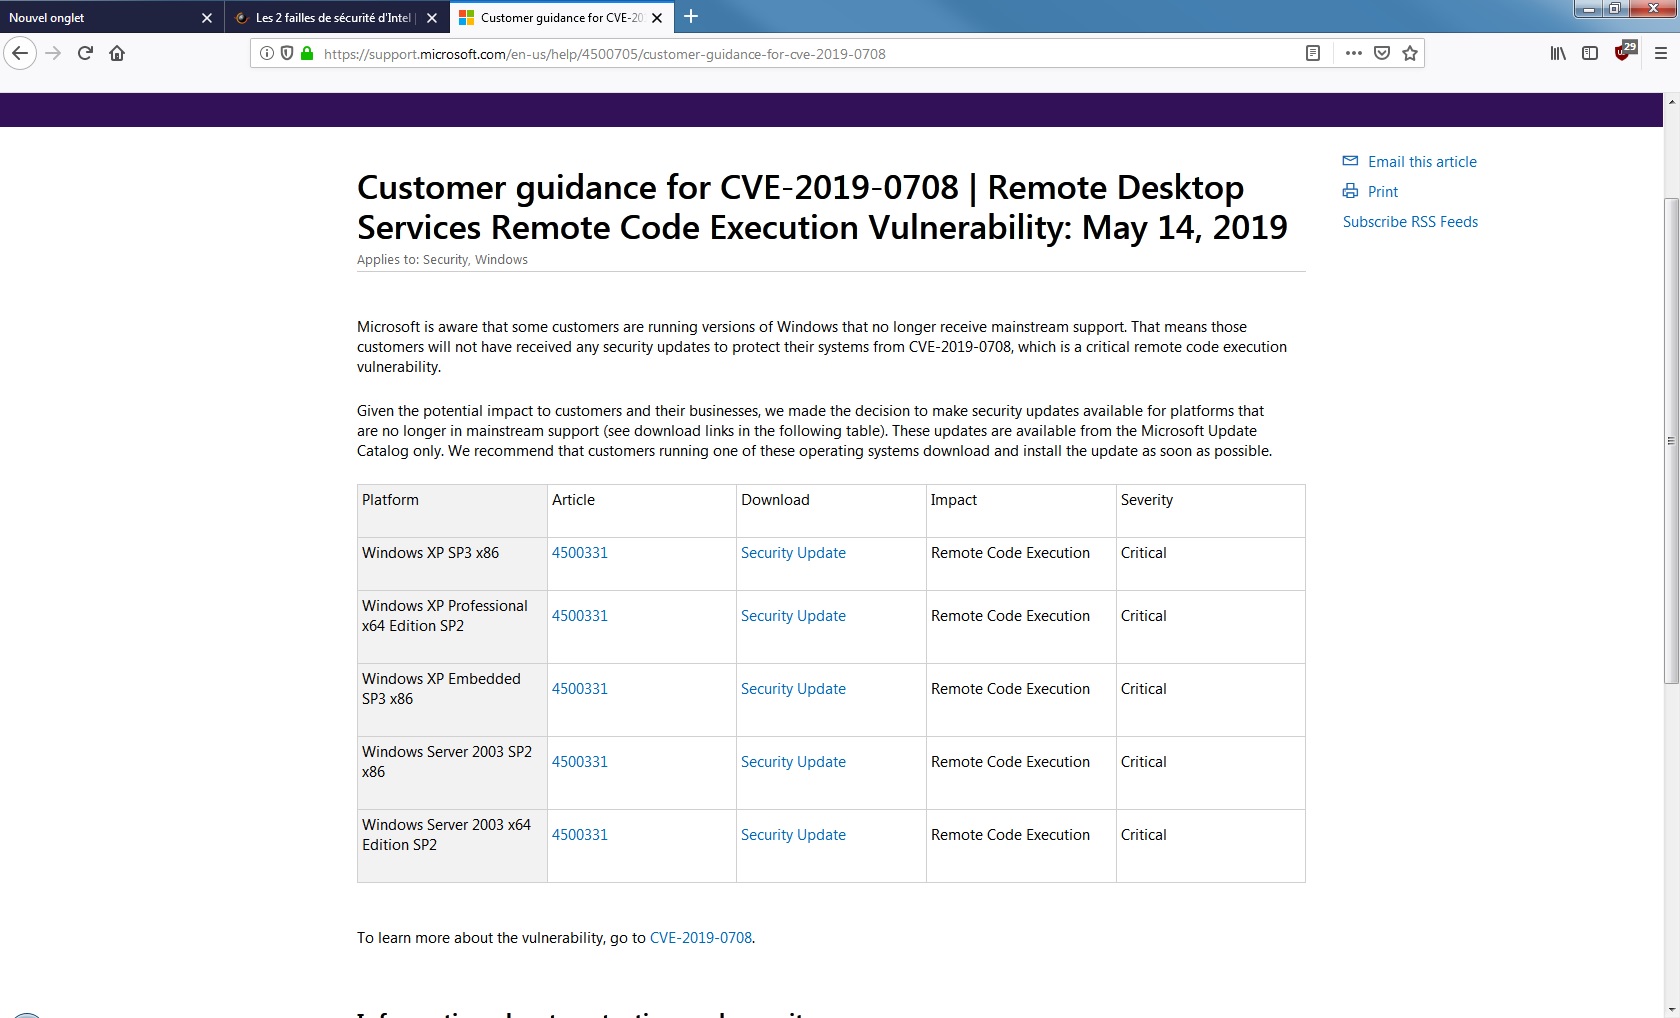Click 'Applies to: Security, Windows' text
Screen dimensions: 1680x1018
(442, 260)
